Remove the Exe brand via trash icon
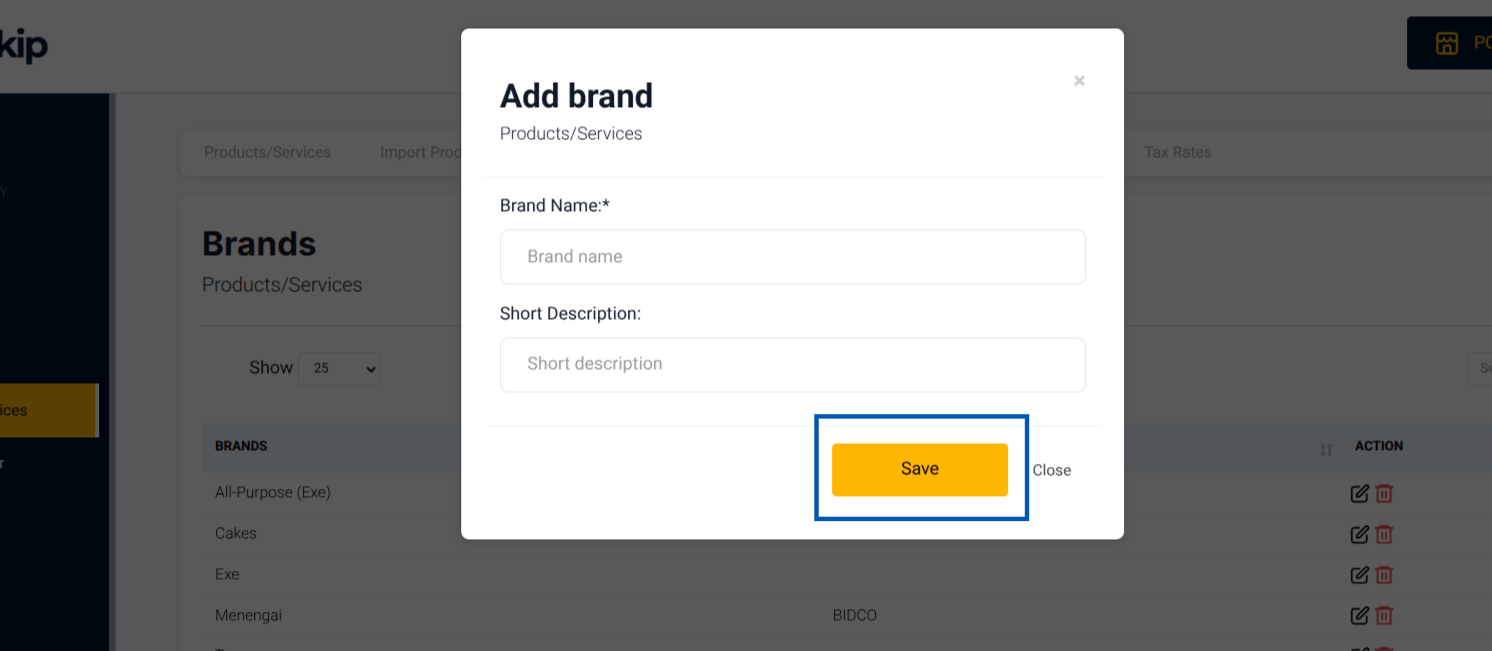Image resolution: width=1492 pixels, height=651 pixels. tap(1384, 575)
